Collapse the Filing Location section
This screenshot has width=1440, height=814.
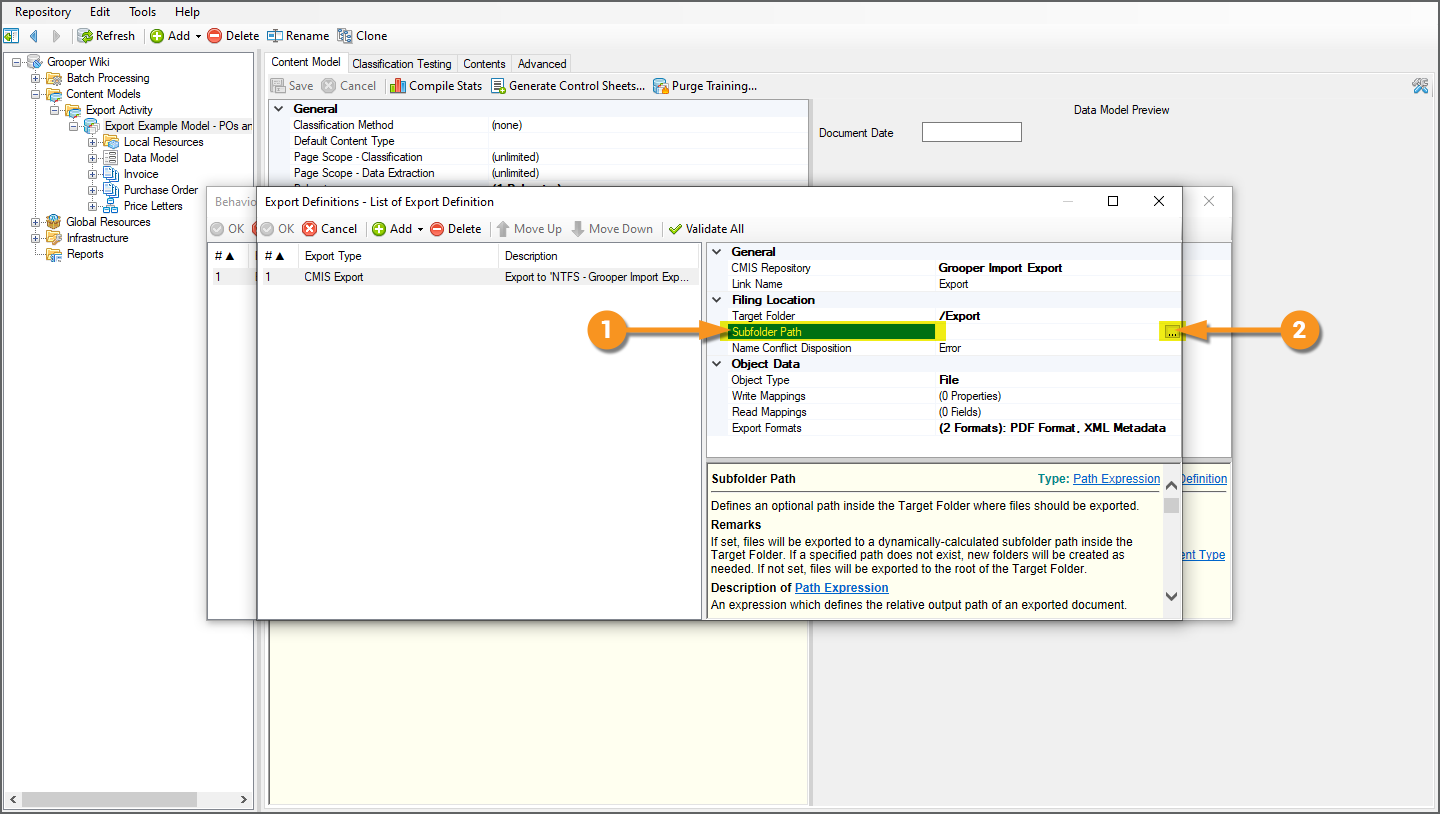[x=717, y=300]
